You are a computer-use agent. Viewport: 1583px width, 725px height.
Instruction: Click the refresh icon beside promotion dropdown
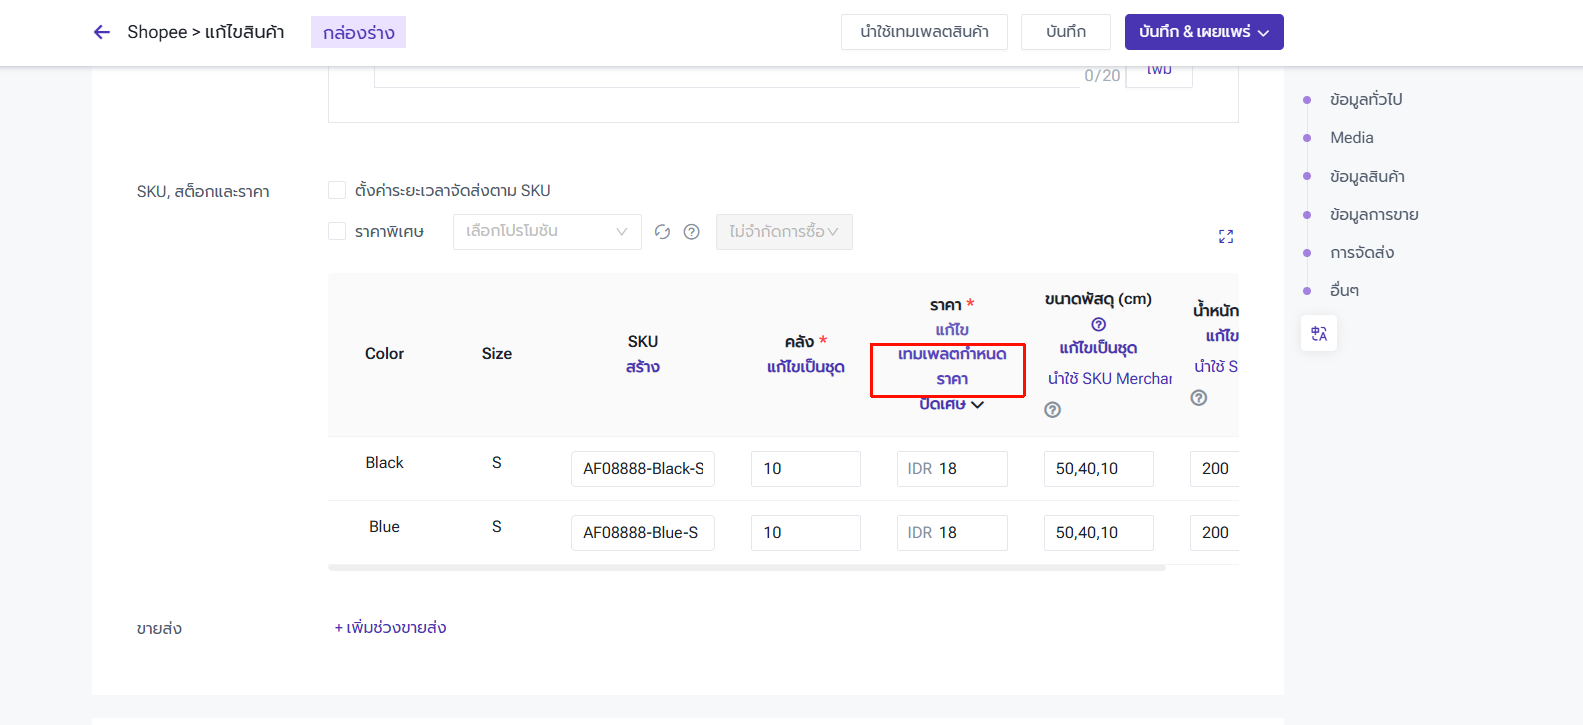click(662, 232)
